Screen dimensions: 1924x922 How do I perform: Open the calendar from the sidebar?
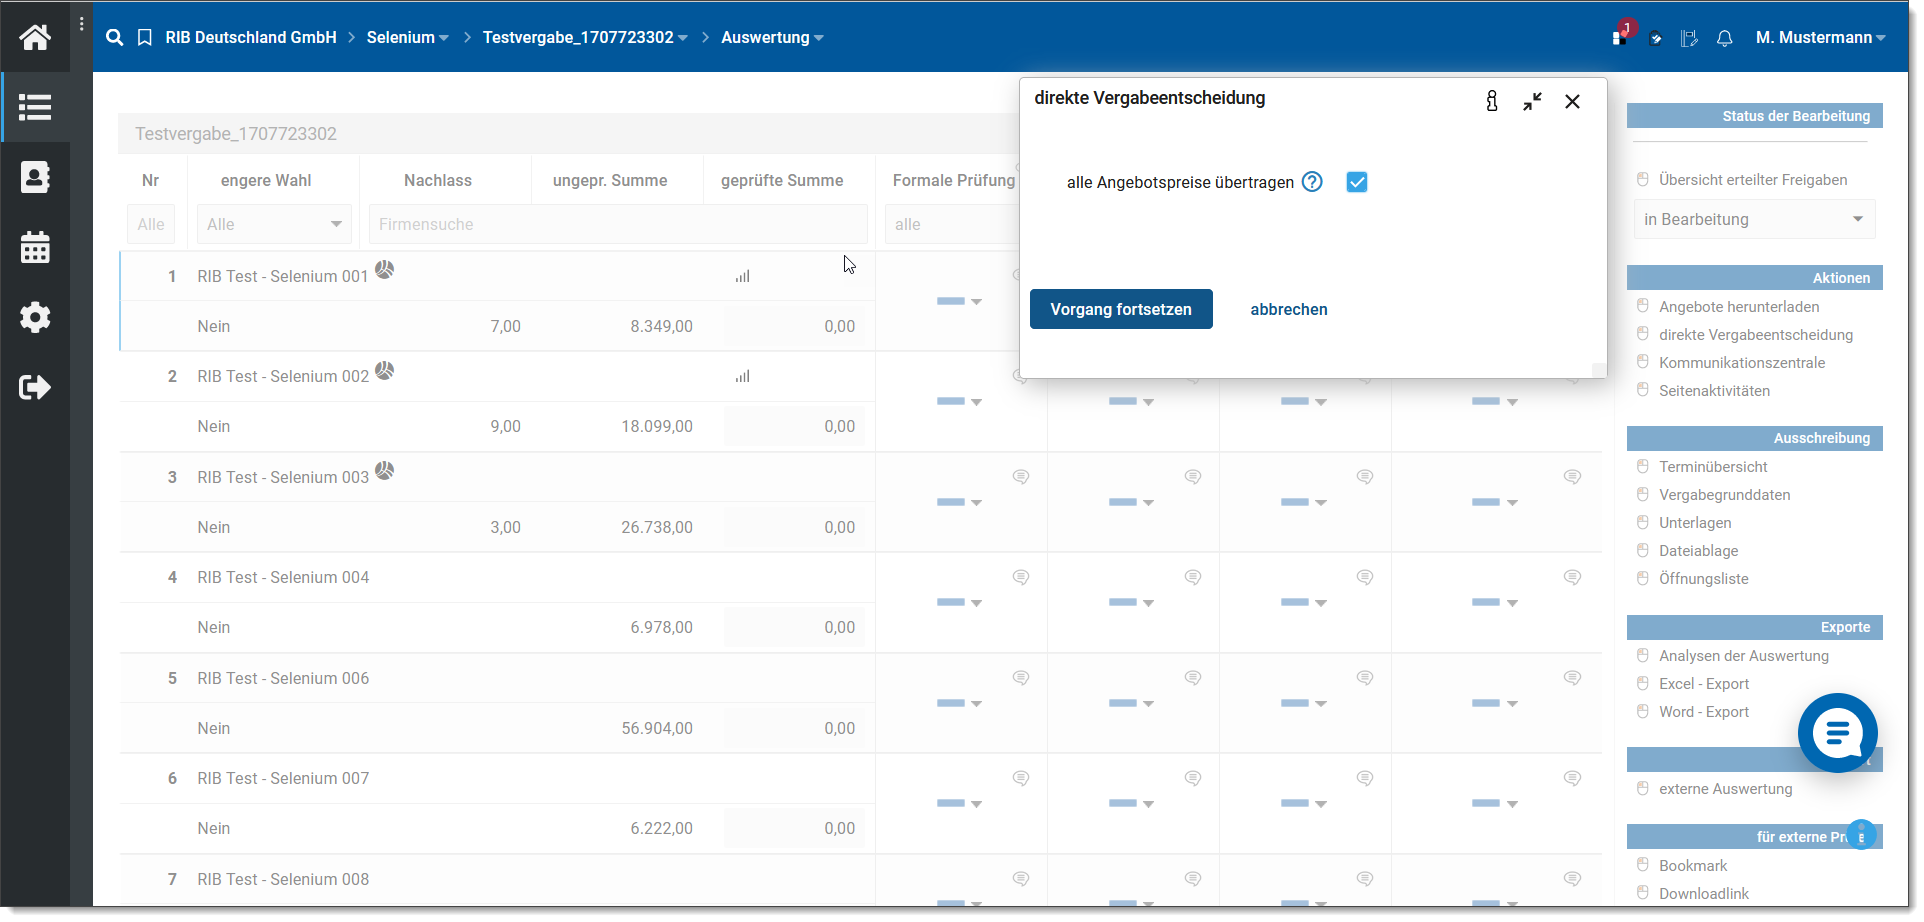point(35,247)
